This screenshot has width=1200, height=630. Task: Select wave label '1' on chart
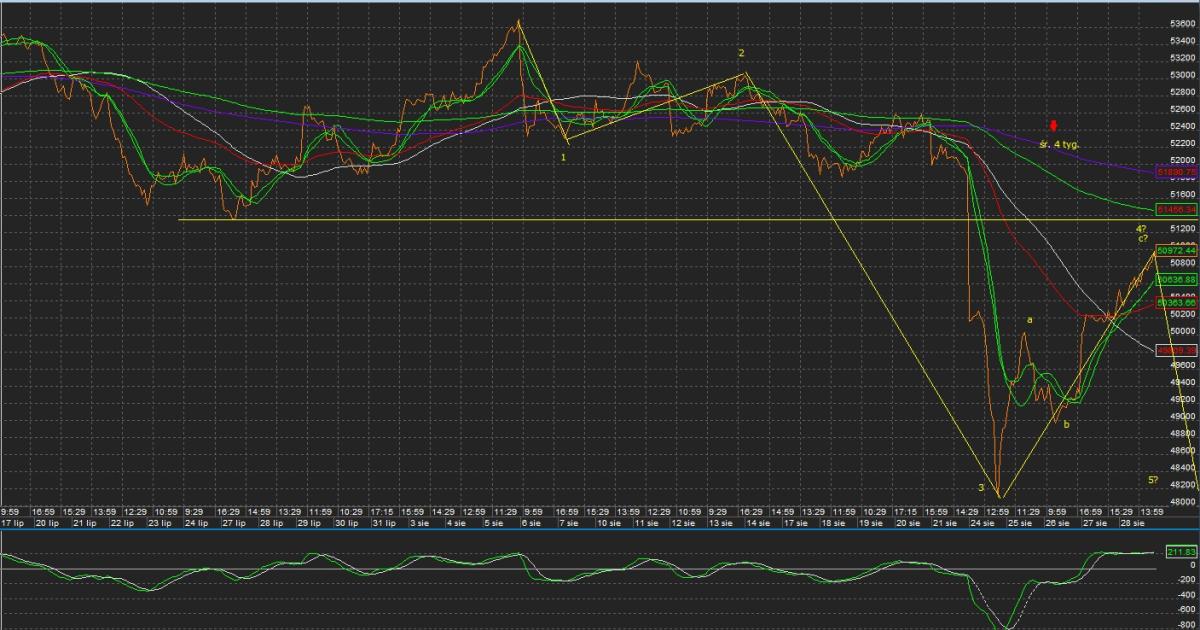(x=564, y=158)
